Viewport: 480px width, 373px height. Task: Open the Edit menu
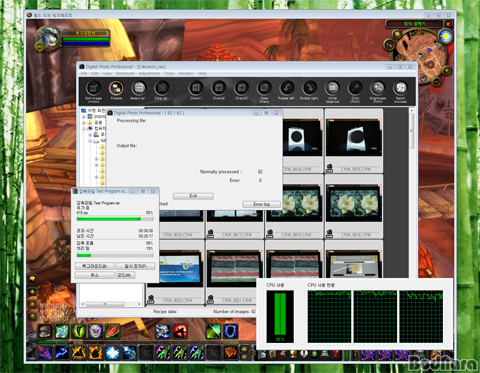95,73
